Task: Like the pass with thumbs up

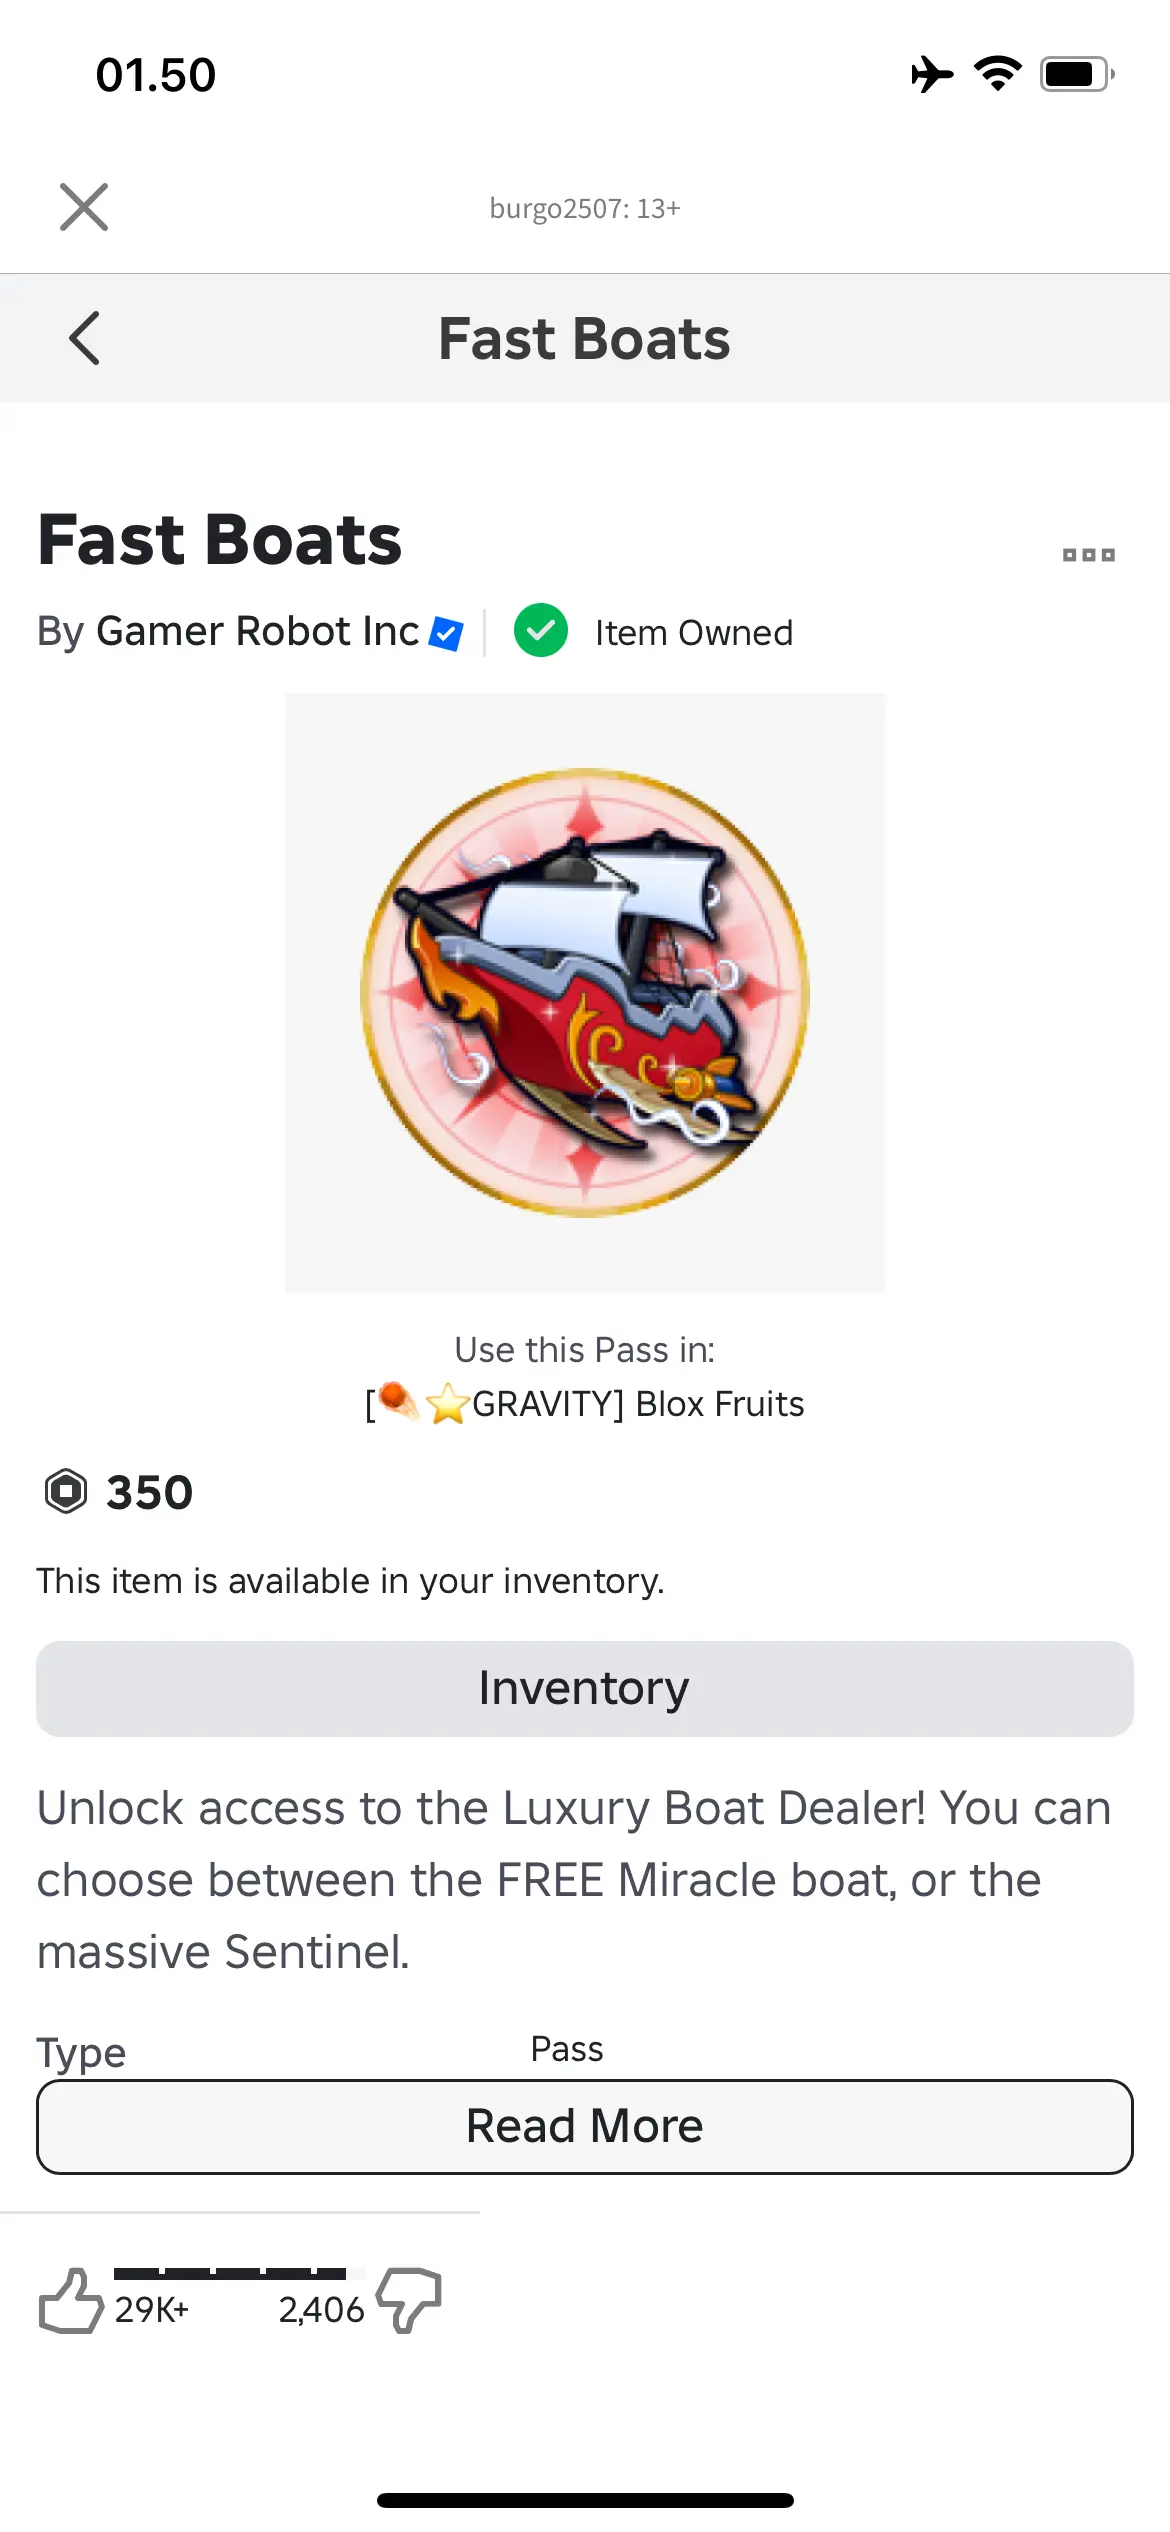Action: pyautogui.click(x=70, y=2301)
